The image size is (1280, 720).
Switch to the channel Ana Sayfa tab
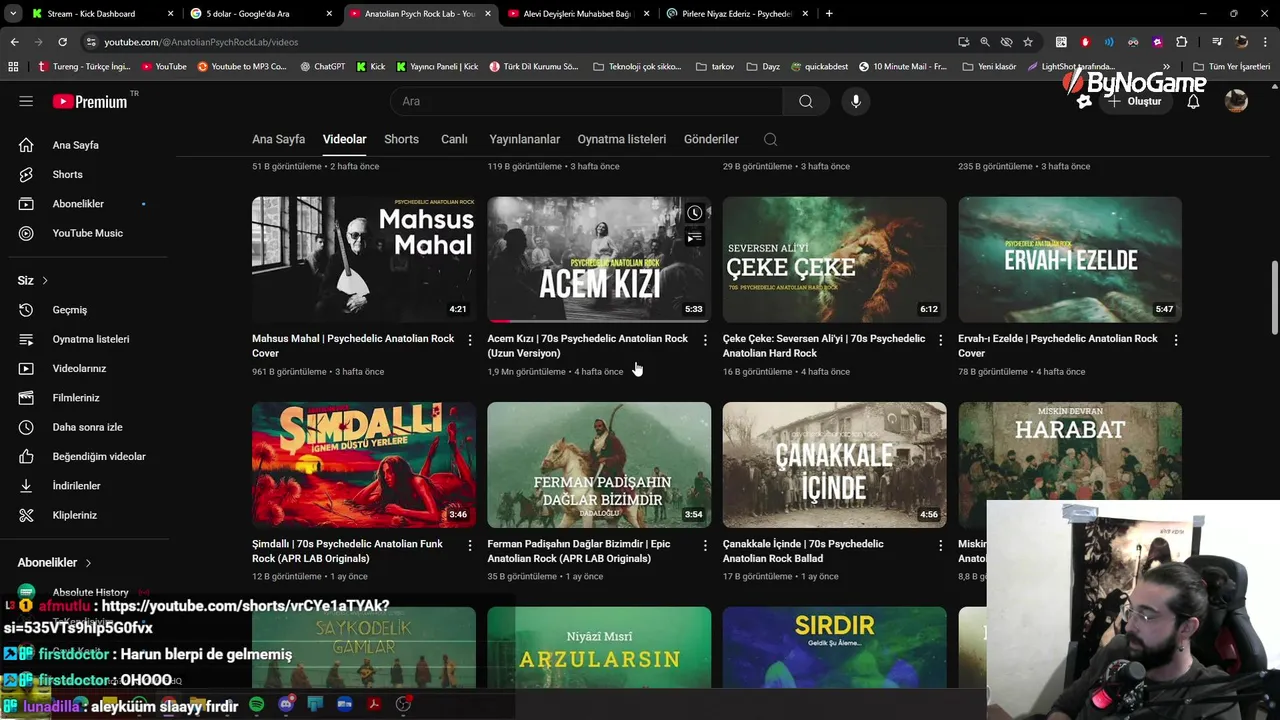278,139
